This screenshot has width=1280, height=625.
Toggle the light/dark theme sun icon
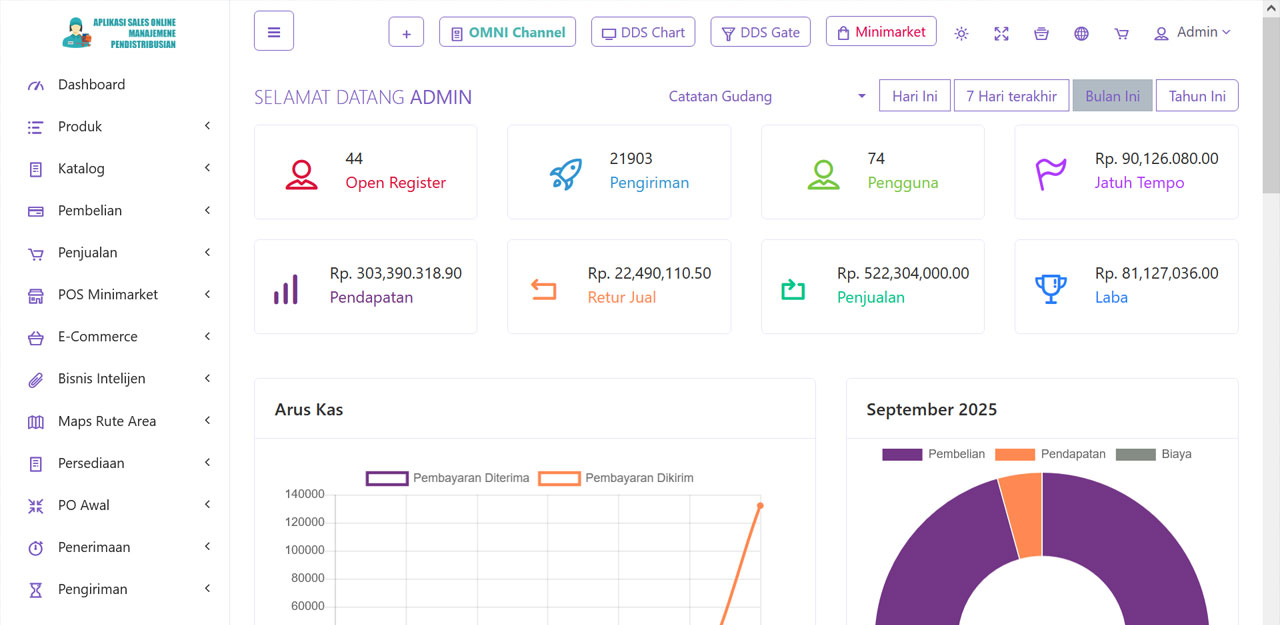point(961,33)
